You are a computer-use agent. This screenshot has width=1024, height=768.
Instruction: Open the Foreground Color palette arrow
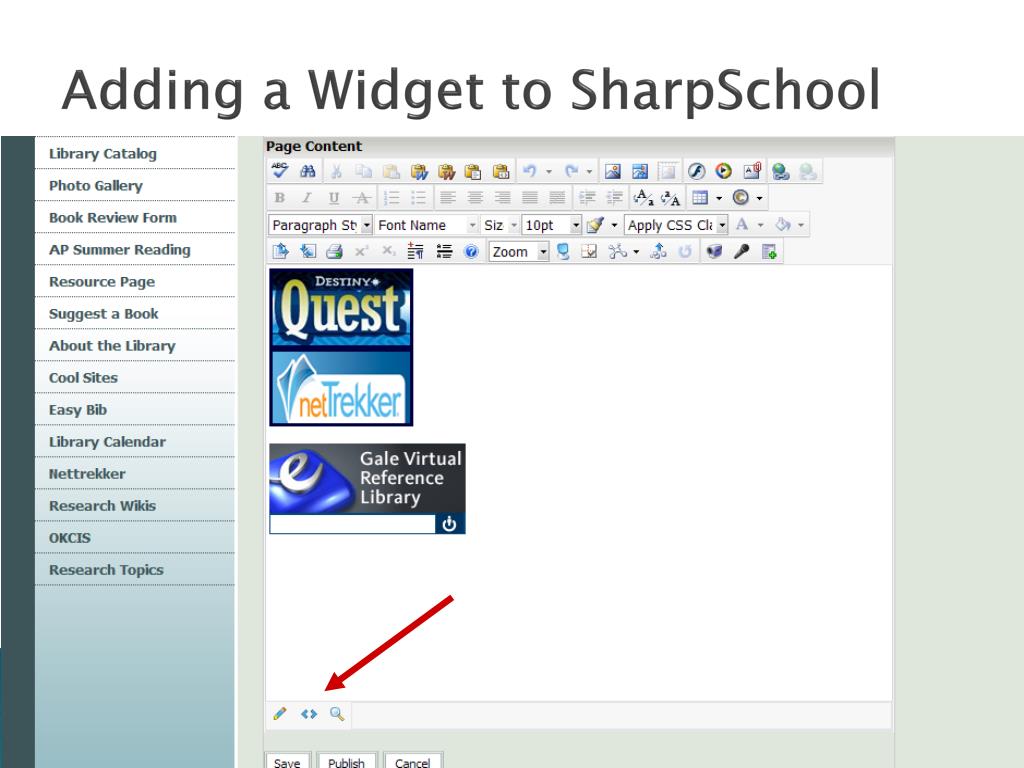(x=761, y=225)
